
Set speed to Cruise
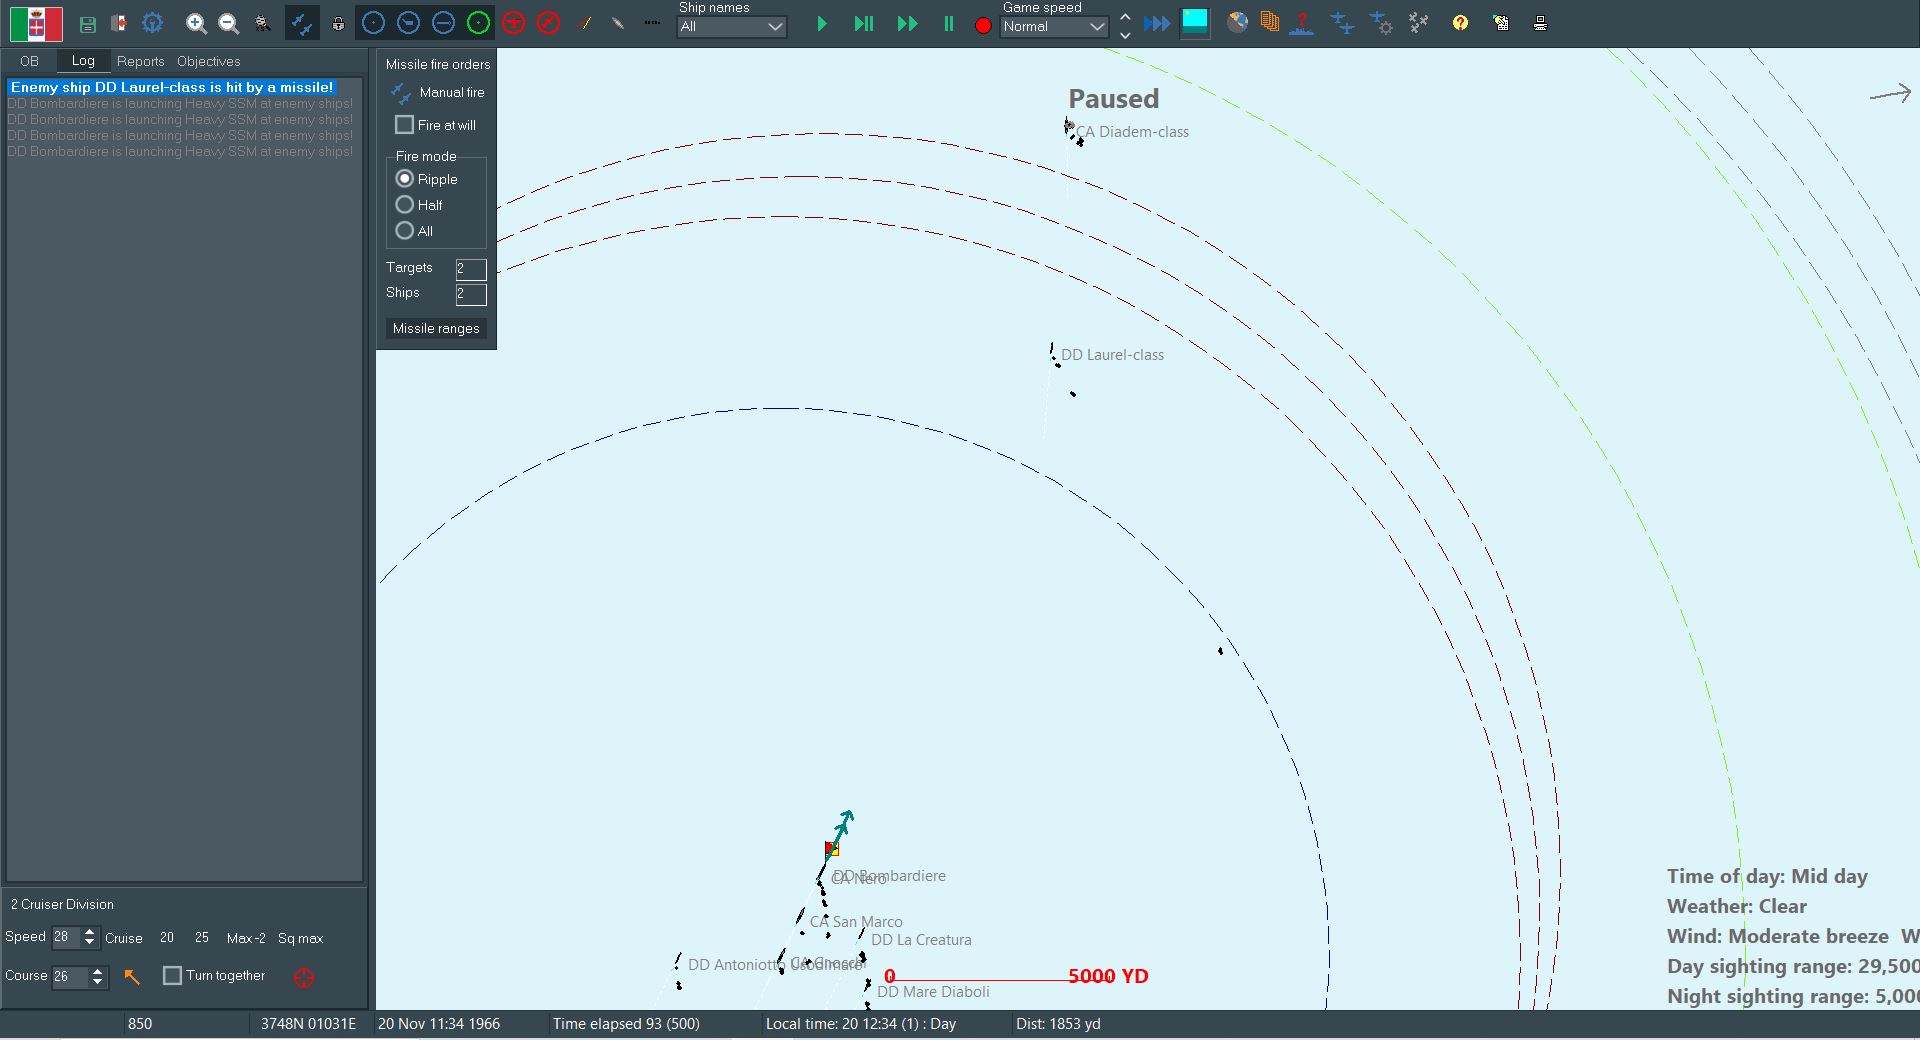point(124,938)
